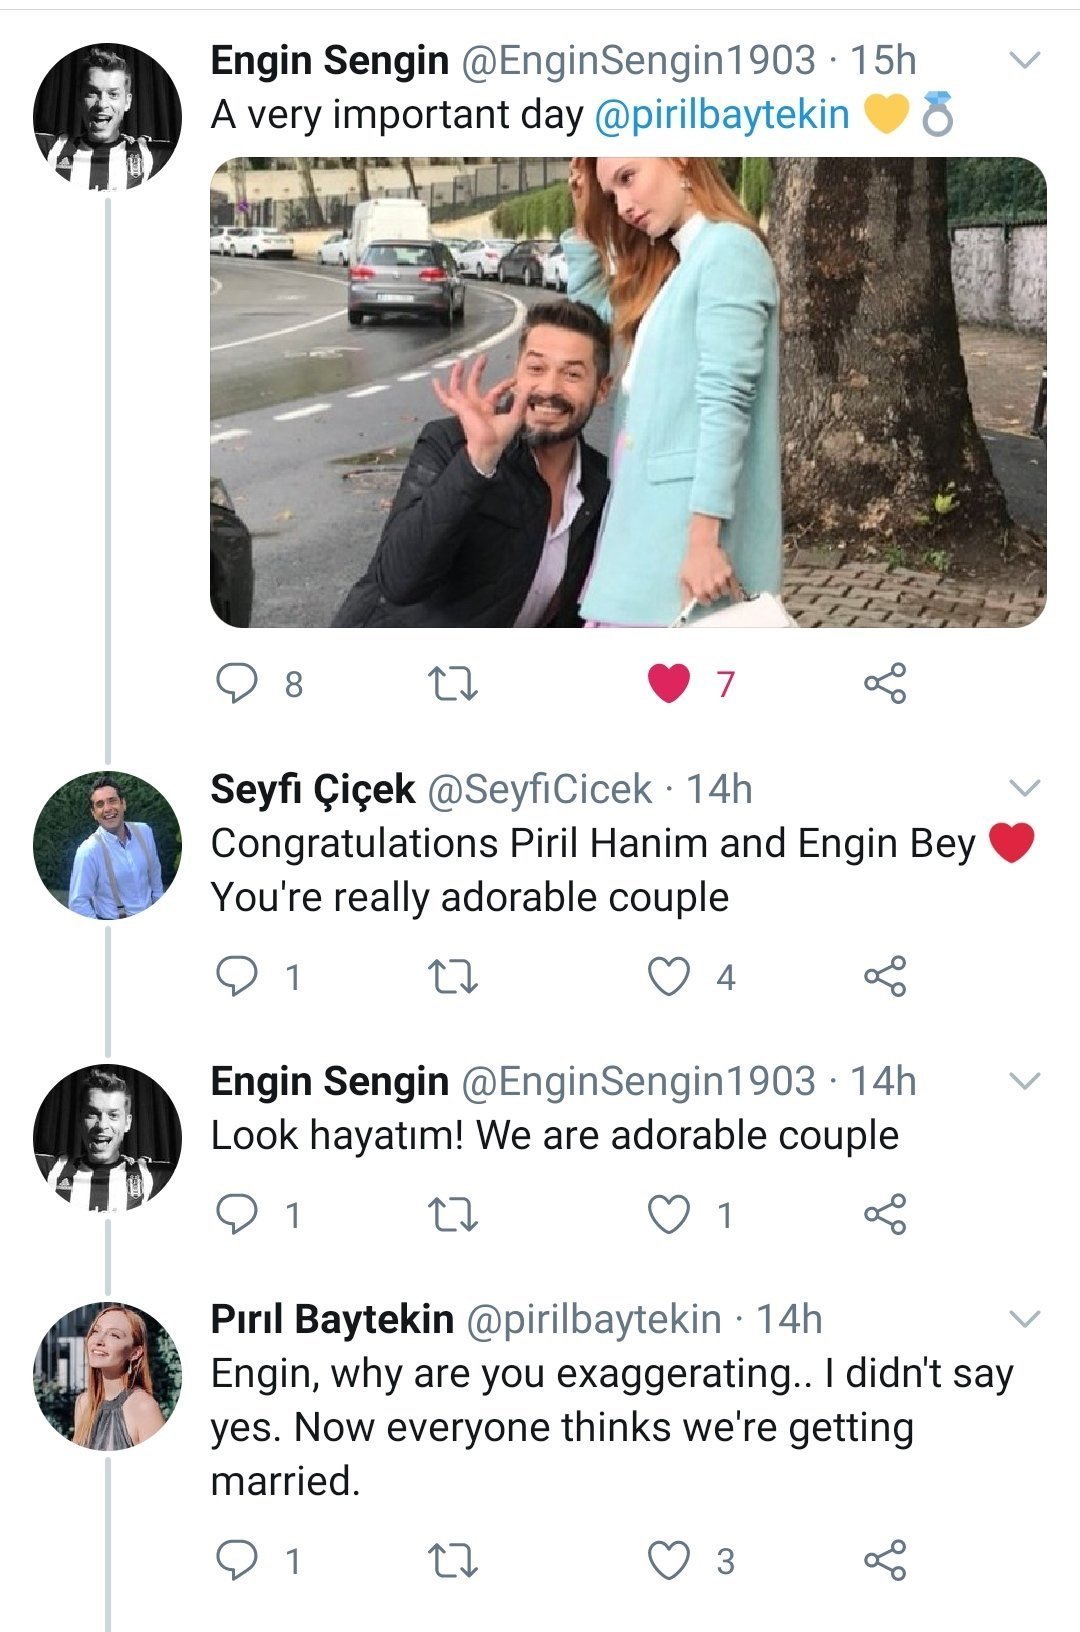Screen dimensions: 1080x1632
Task: Share Engin Sengin's photo tweet
Action: (x=885, y=683)
